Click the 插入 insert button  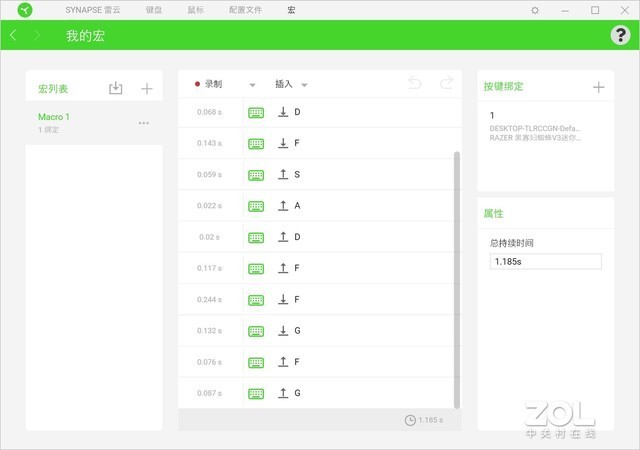point(284,84)
